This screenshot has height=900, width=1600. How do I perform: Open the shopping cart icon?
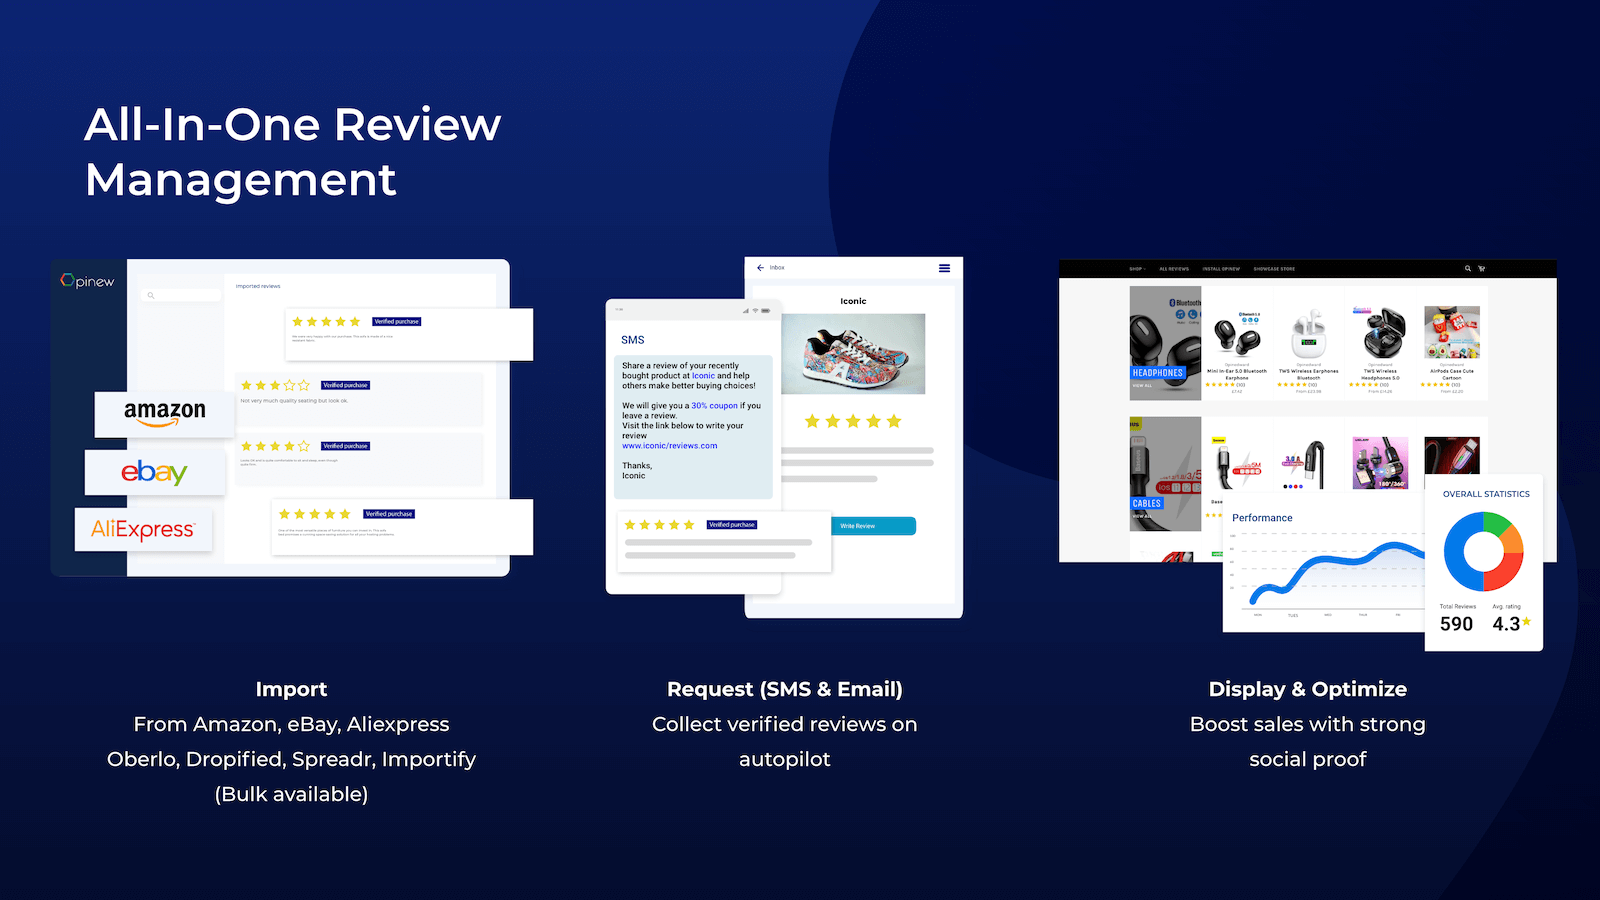1481,268
